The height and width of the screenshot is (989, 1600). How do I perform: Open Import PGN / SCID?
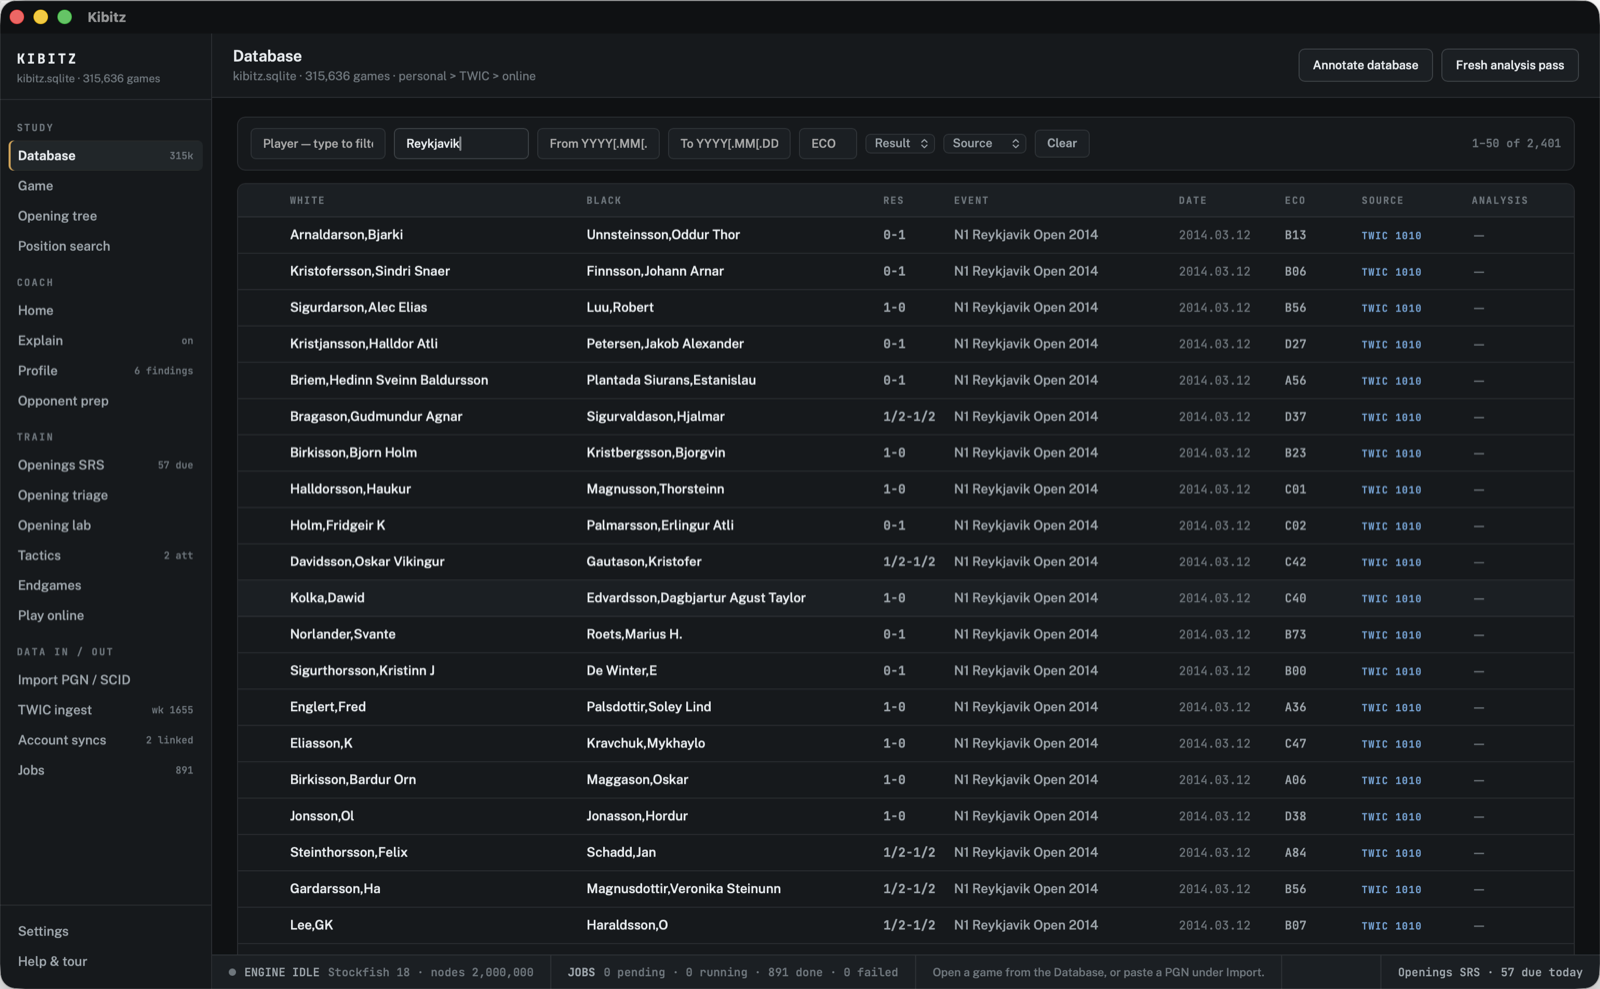click(105, 680)
